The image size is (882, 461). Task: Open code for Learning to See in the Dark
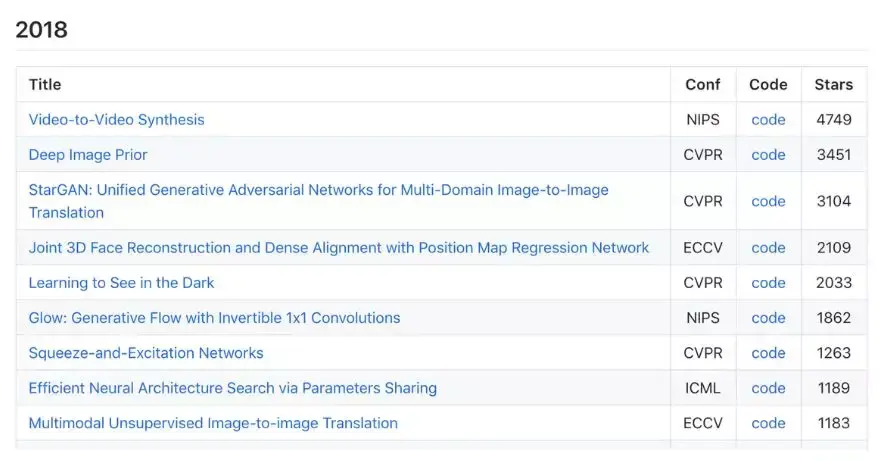pos(768,283)
